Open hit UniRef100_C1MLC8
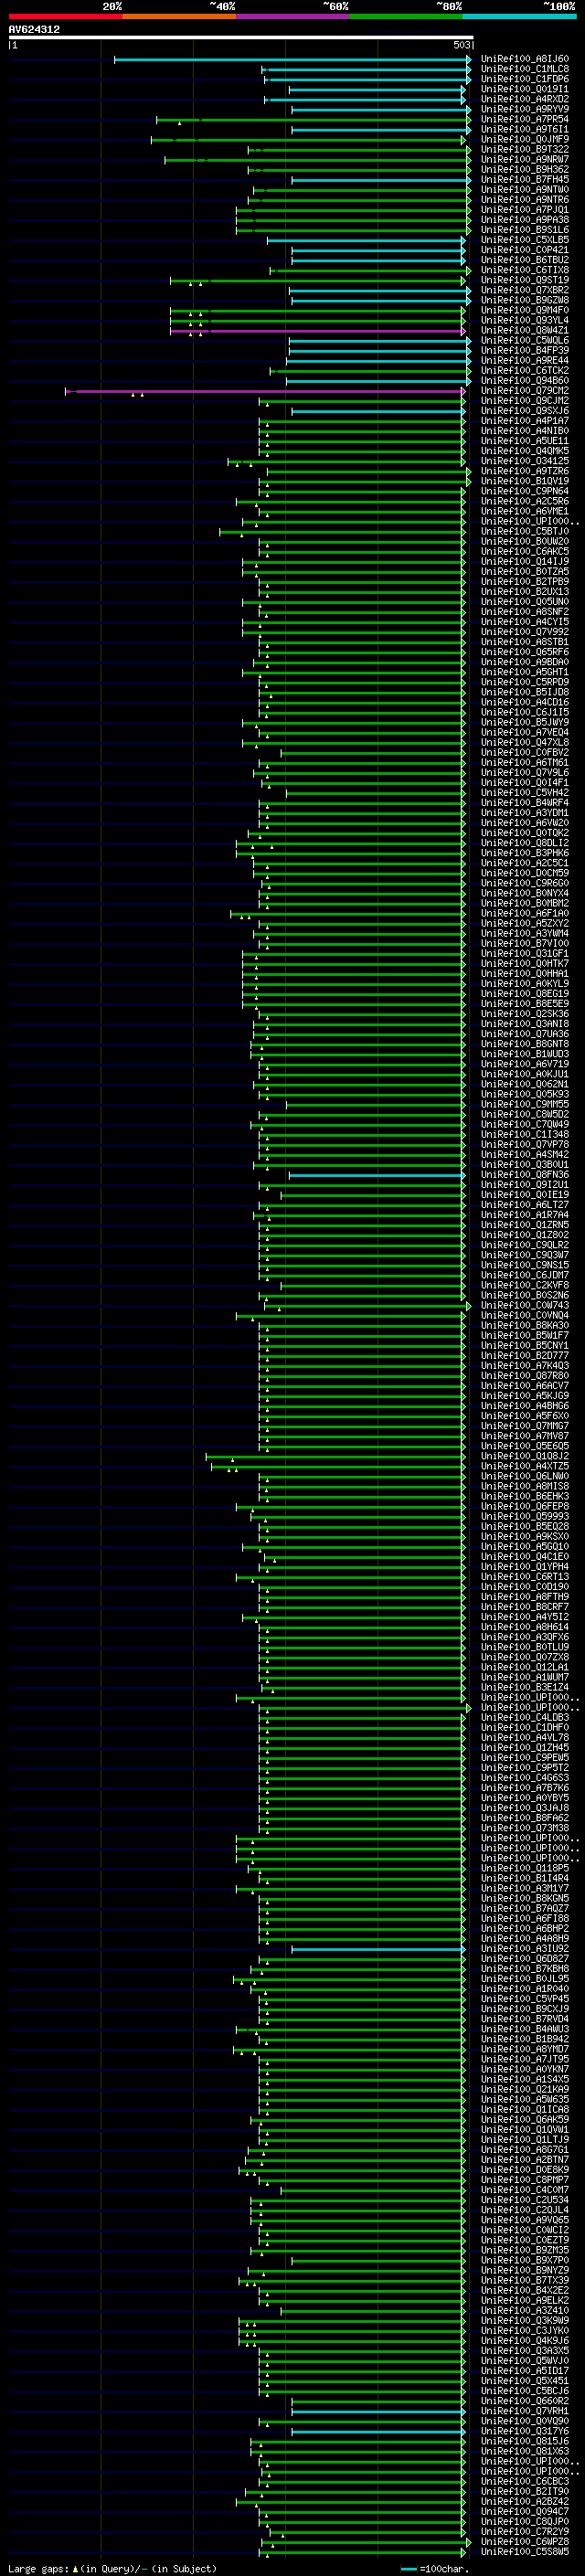585x2576 pixels. (525, 69)
